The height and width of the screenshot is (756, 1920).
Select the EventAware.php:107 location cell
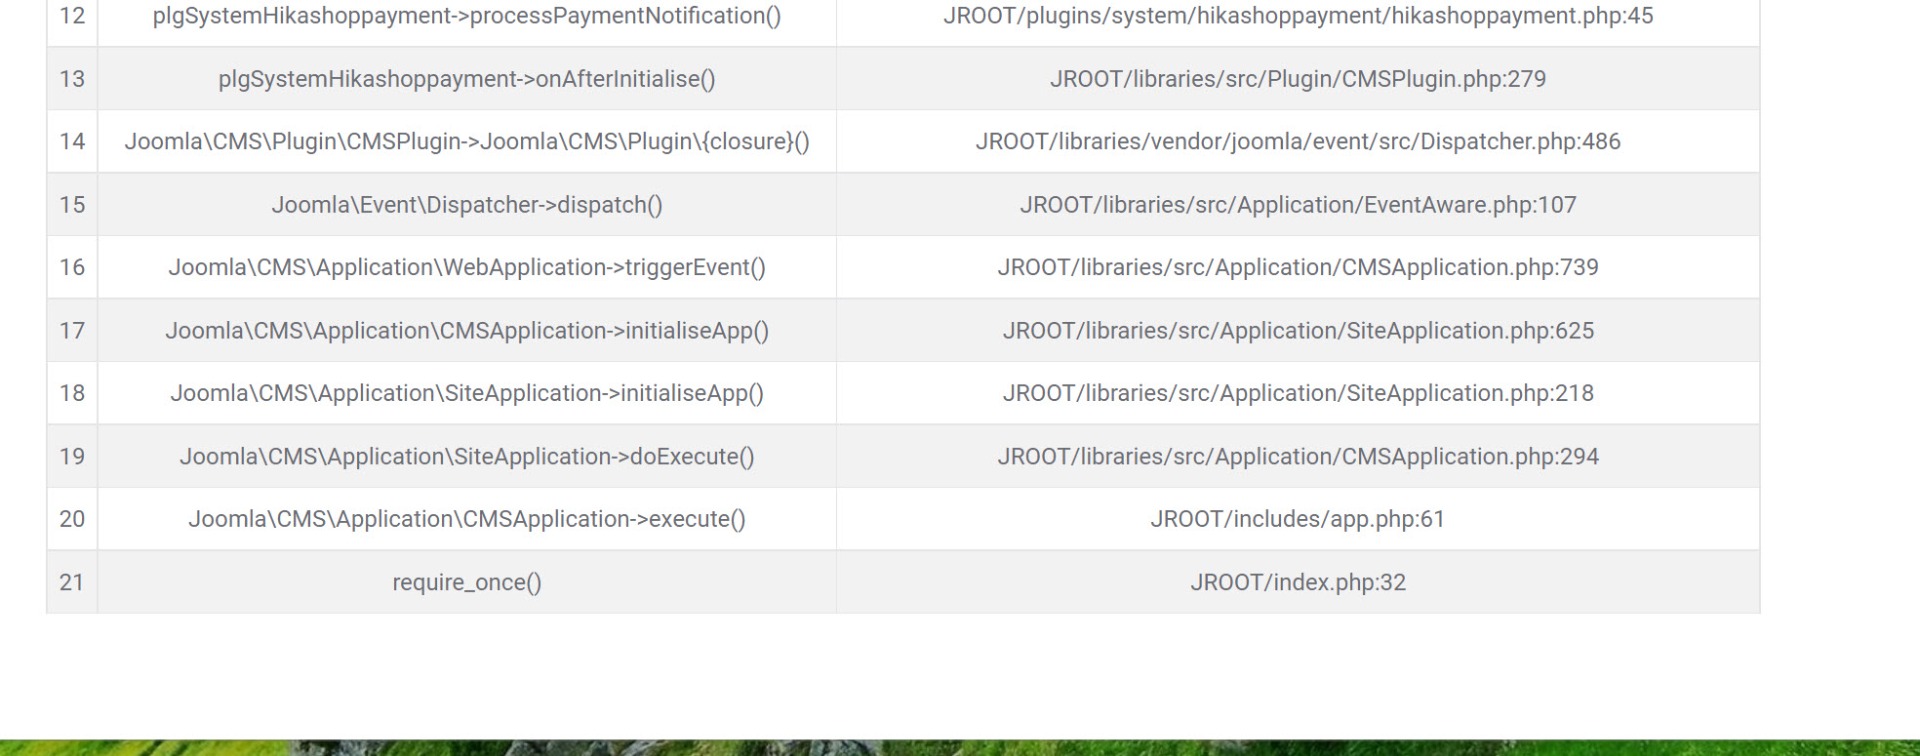pos(1297,205)
